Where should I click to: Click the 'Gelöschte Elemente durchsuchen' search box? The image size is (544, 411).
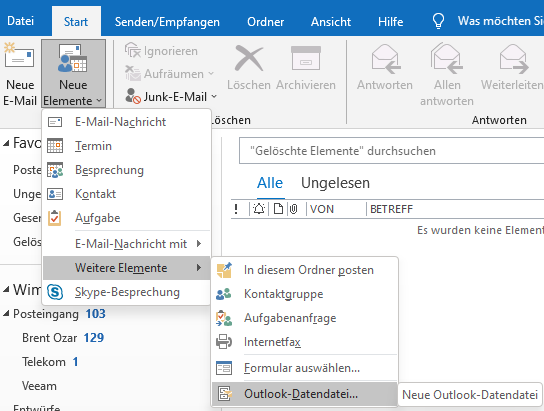click(x=391, y=151)
